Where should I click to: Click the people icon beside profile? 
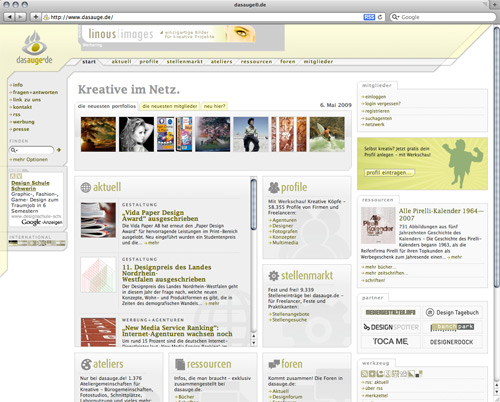point(274,187)
